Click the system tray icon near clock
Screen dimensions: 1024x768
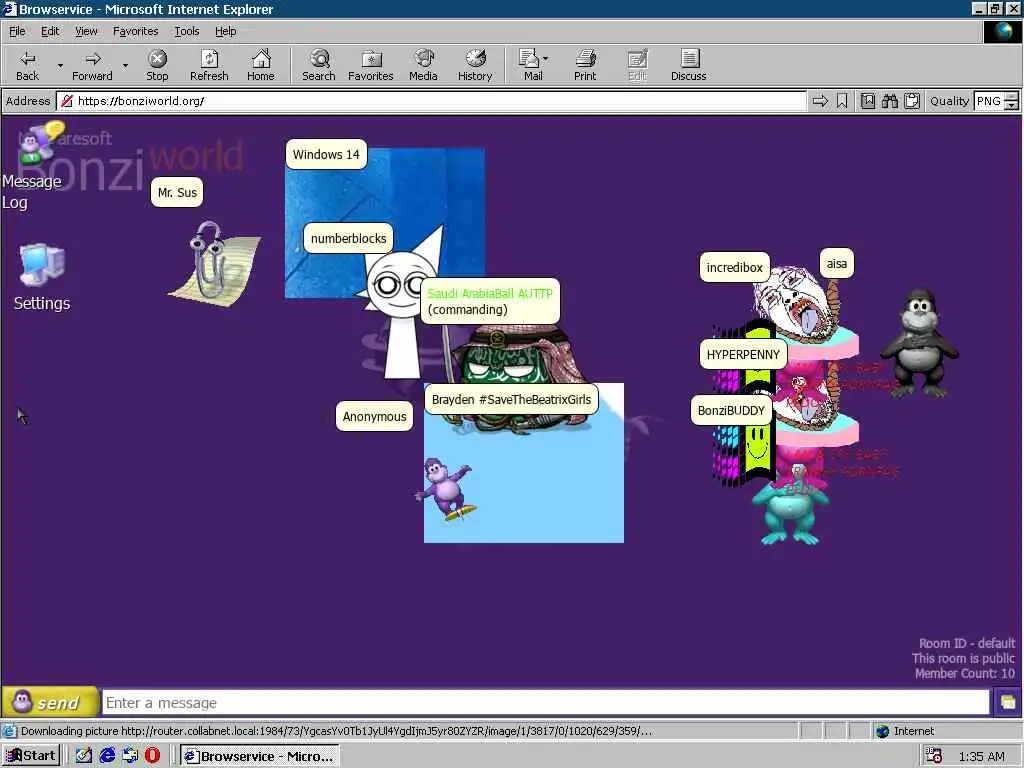coord(934,756)
